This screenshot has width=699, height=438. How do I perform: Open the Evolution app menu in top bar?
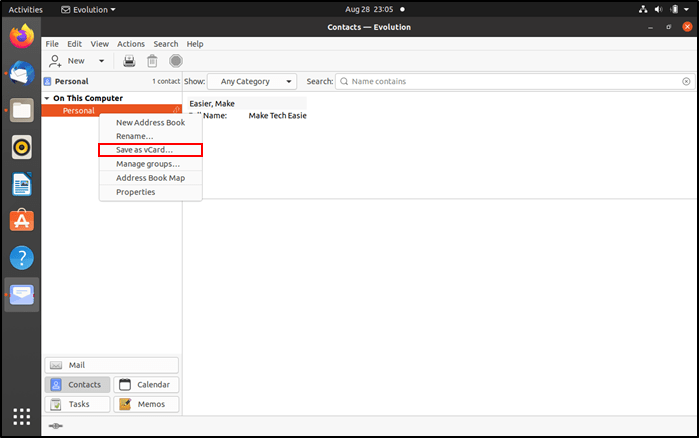[88, 9]
